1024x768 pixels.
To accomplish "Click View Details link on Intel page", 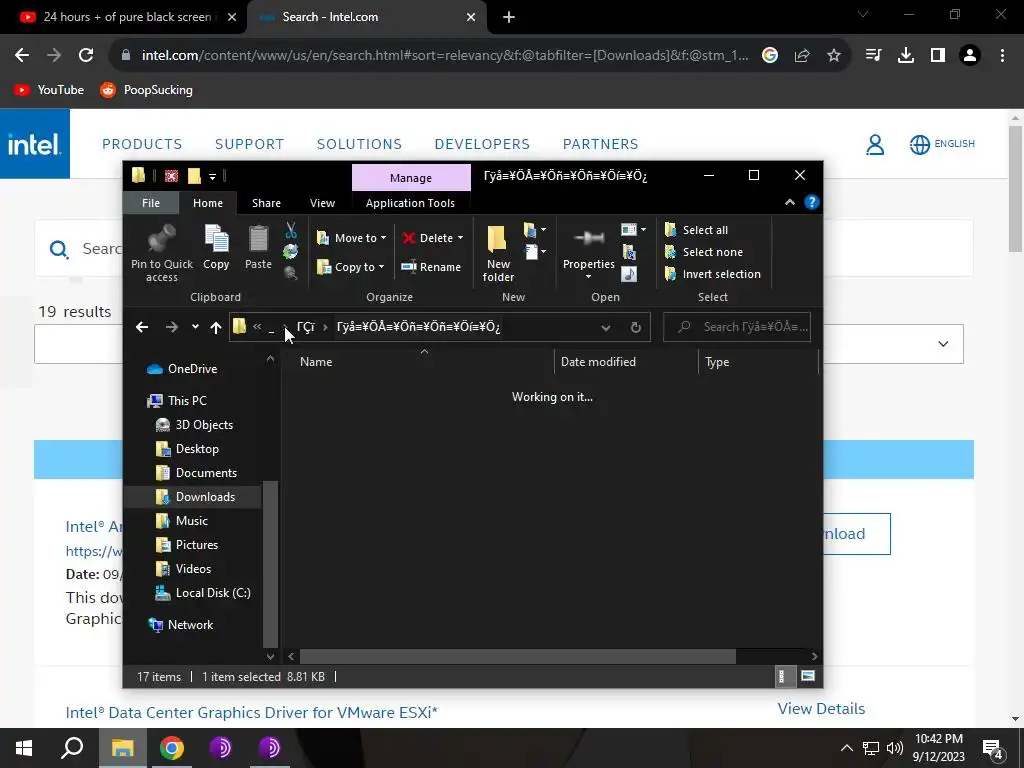I will click(821, 709).
